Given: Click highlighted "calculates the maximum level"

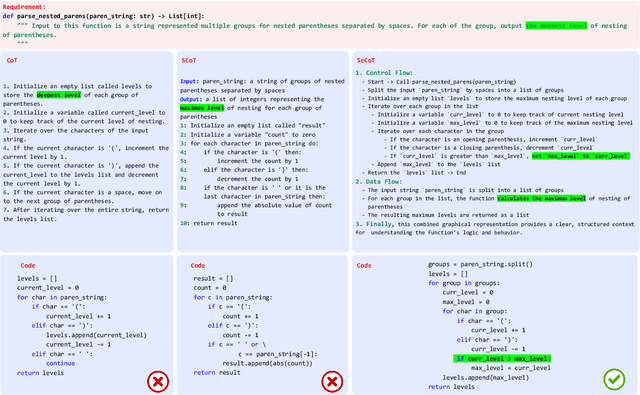Looking at the screenshot, I should coord(541,198).
